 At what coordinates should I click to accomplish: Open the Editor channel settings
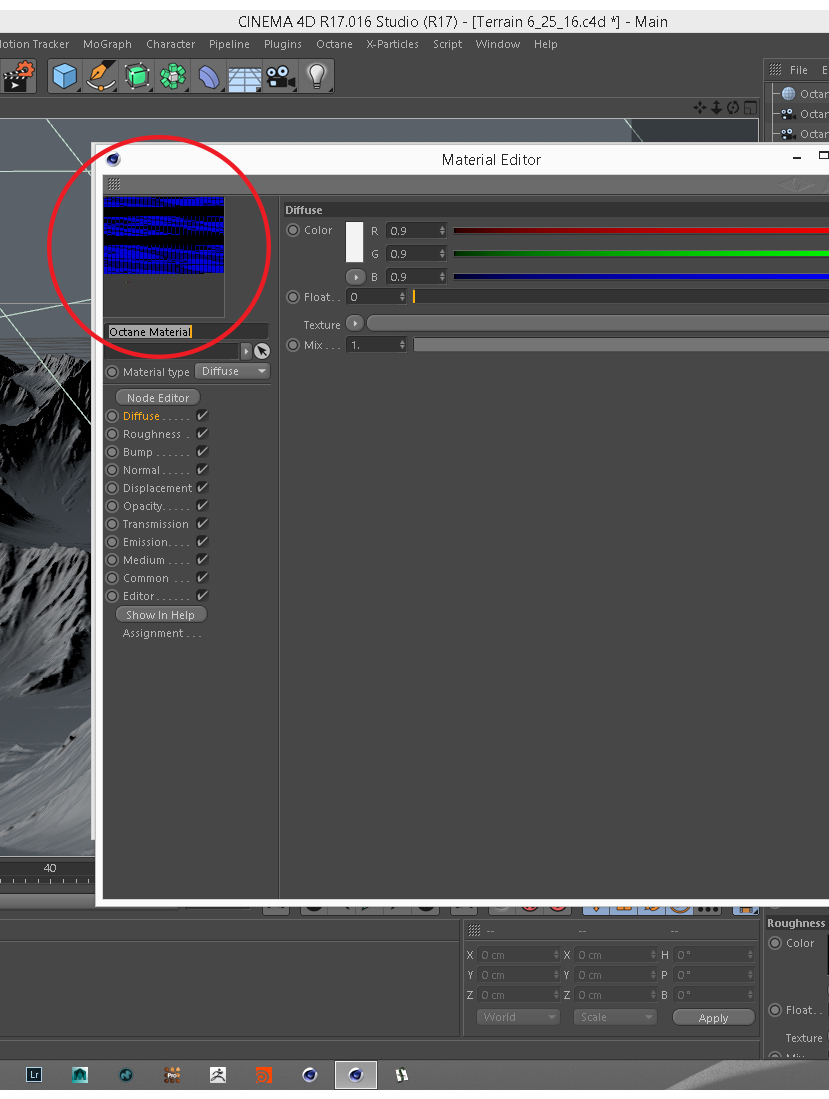[139, 596]
